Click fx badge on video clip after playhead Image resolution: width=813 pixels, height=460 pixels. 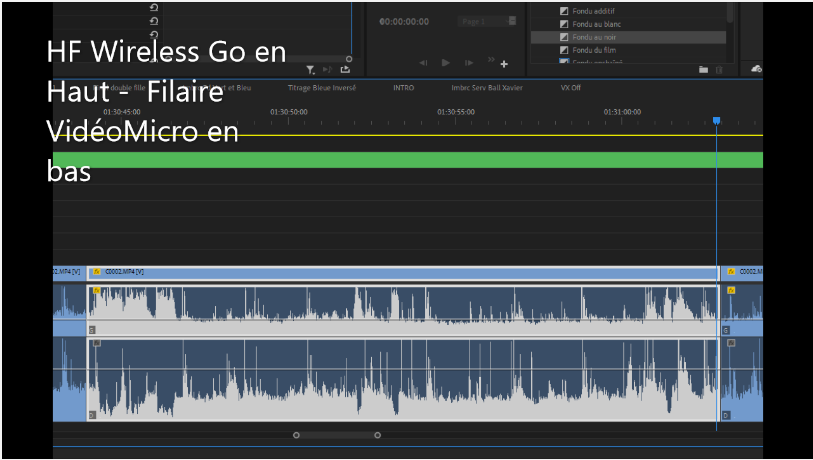pos(731,272)
